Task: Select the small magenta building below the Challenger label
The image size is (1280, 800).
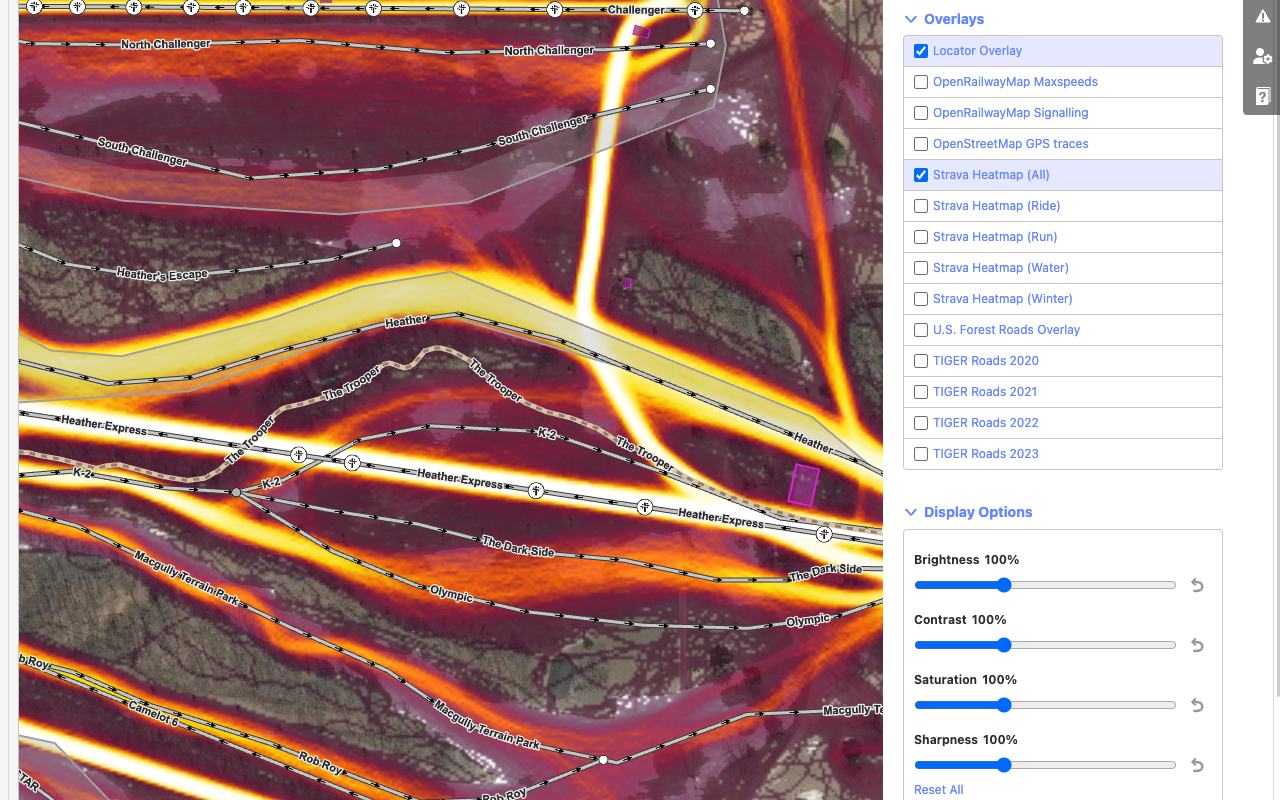Action: coord(641,32)
